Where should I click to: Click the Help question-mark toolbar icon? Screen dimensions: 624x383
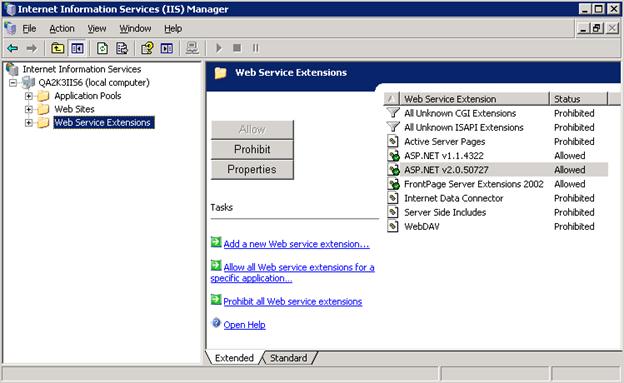click(147, 49)
